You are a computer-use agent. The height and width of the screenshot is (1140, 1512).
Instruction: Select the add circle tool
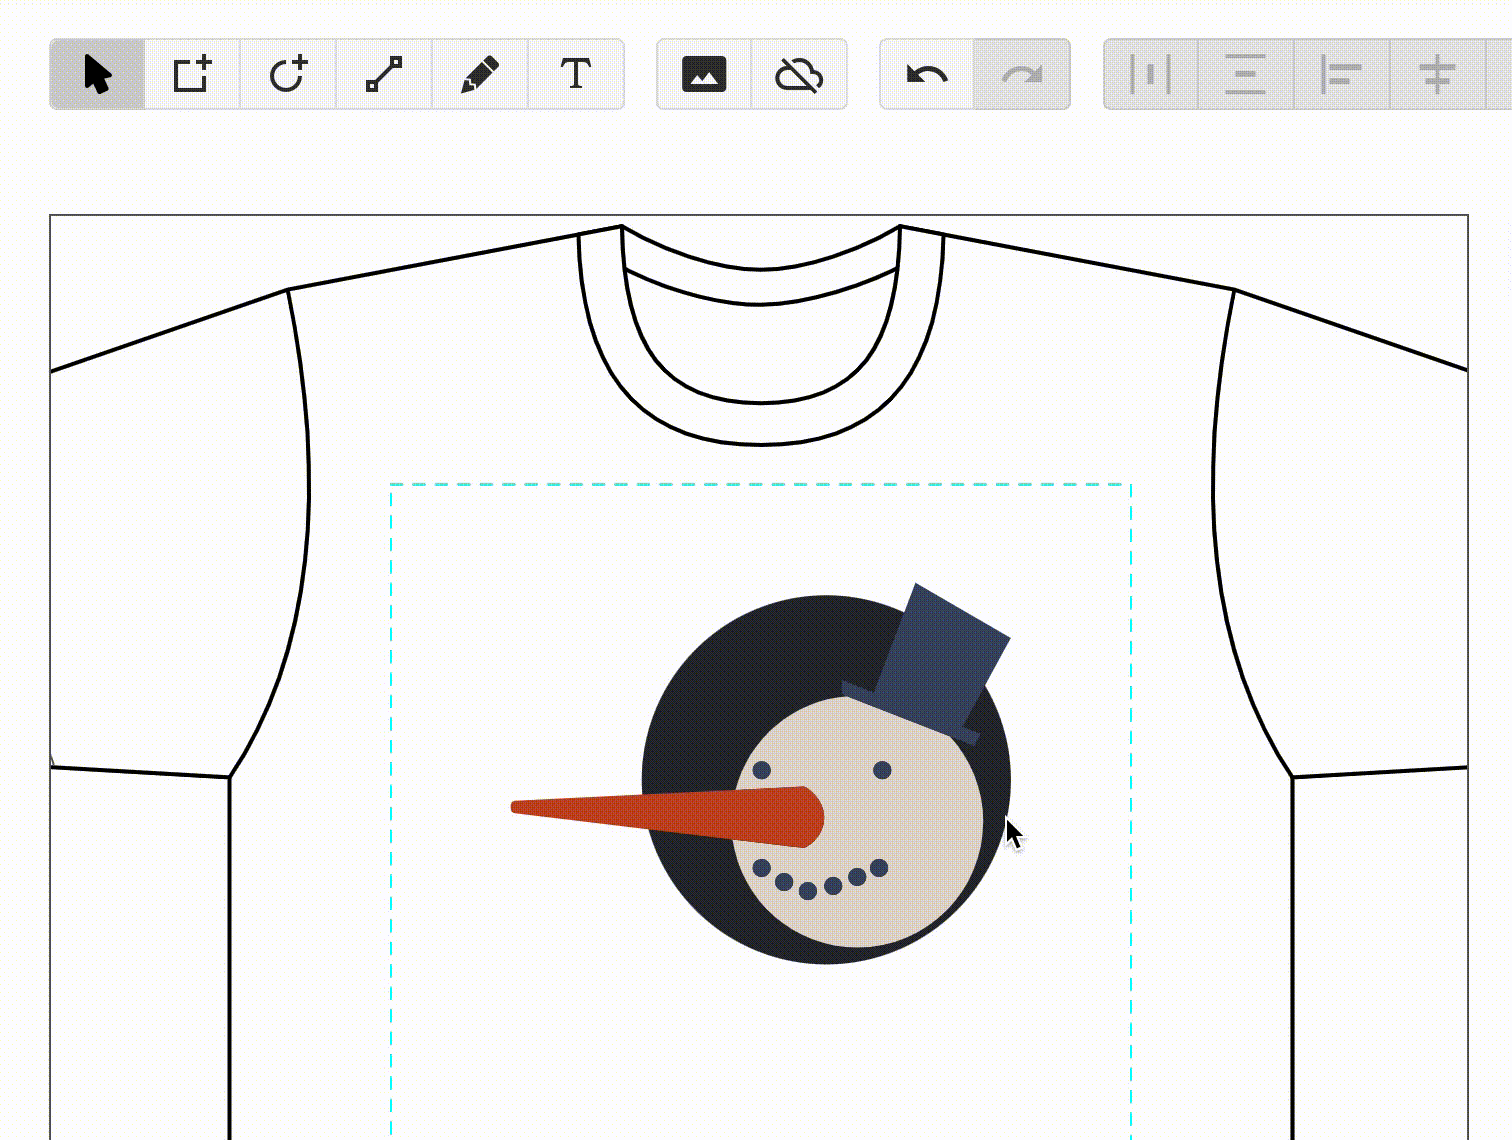[x=288, y=74]
